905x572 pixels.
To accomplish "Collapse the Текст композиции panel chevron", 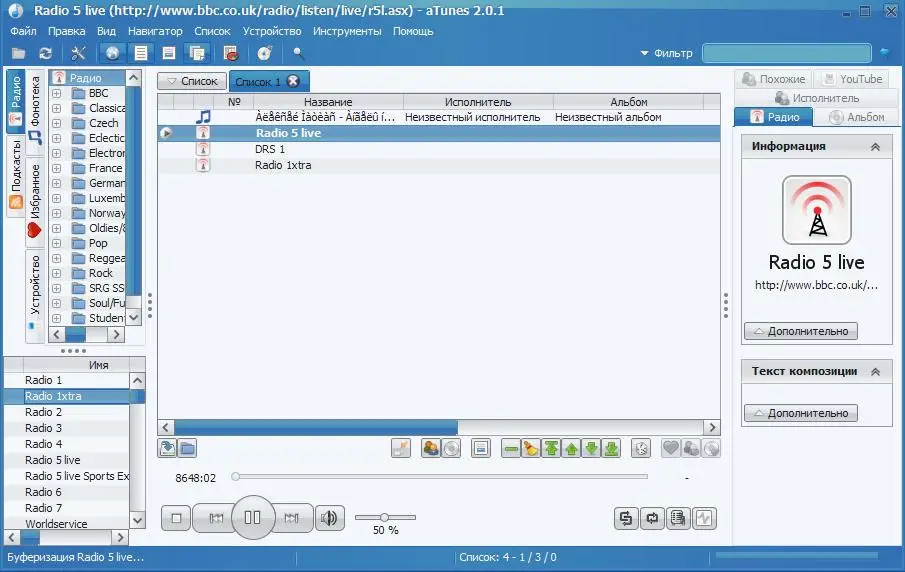I will [x=875, y=372].
